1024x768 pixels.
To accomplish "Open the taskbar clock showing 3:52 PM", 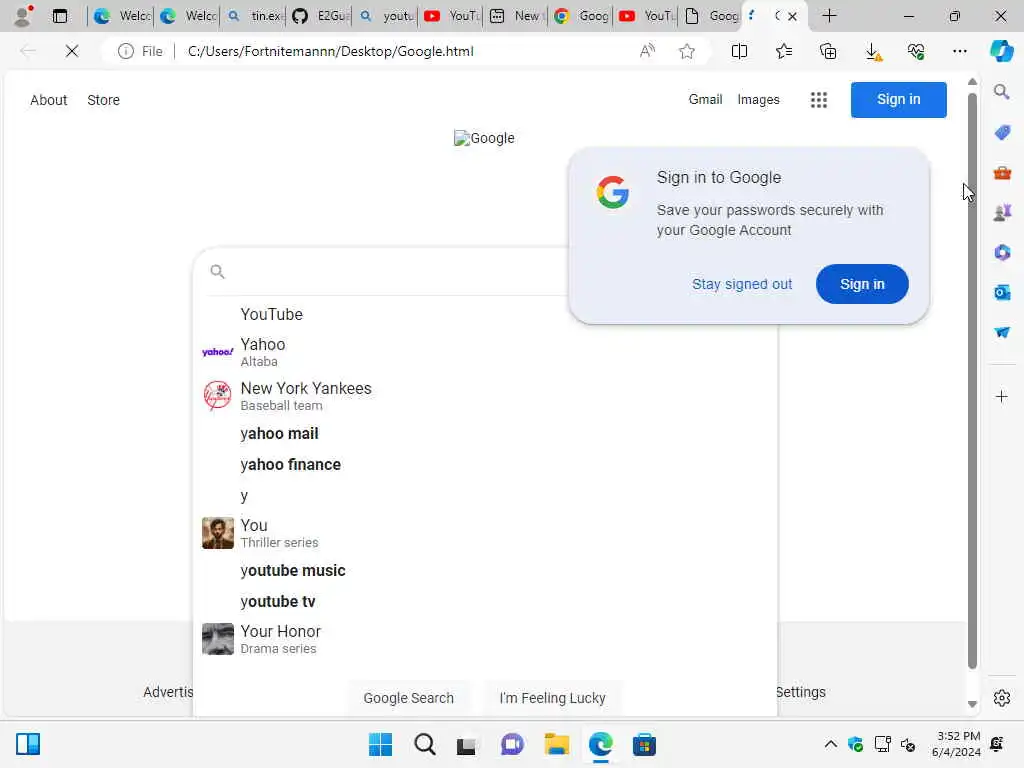I will [956, 744].
